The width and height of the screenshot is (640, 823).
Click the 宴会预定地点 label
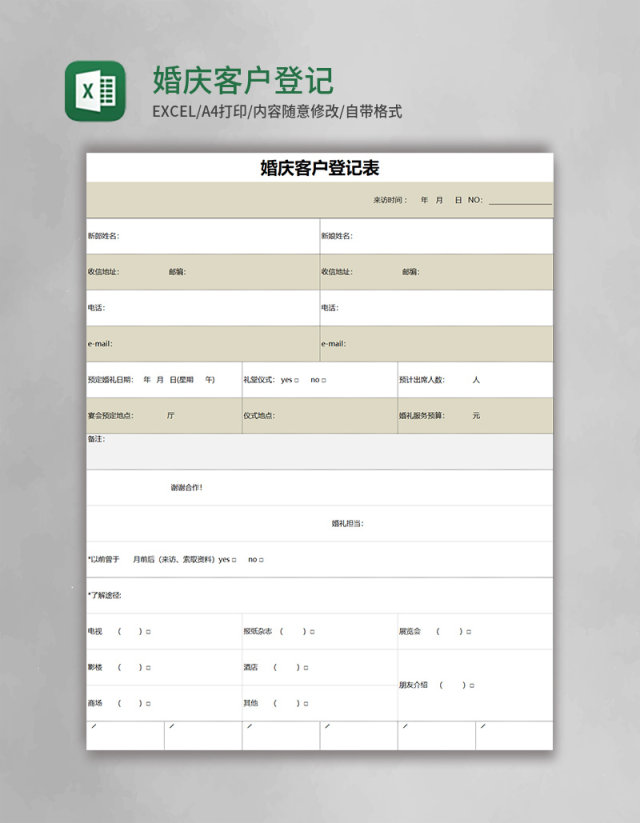[111, 416]
